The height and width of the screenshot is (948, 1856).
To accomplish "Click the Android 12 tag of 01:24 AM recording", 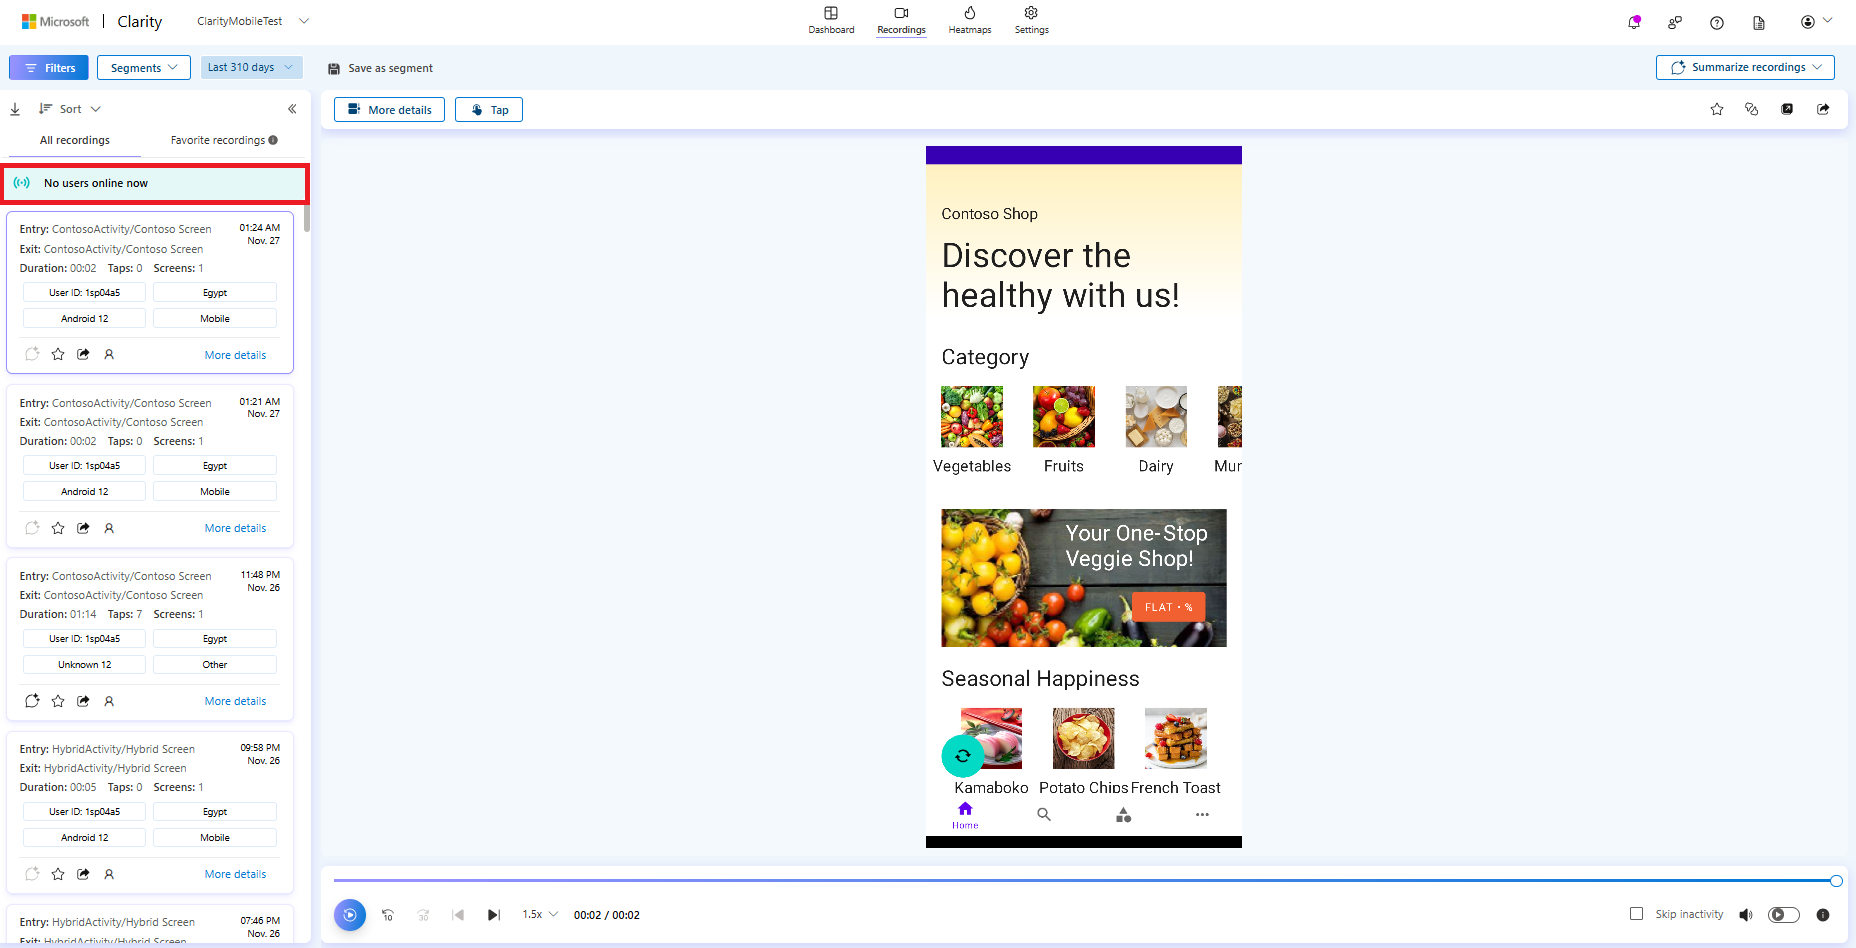I will point(85,318).
